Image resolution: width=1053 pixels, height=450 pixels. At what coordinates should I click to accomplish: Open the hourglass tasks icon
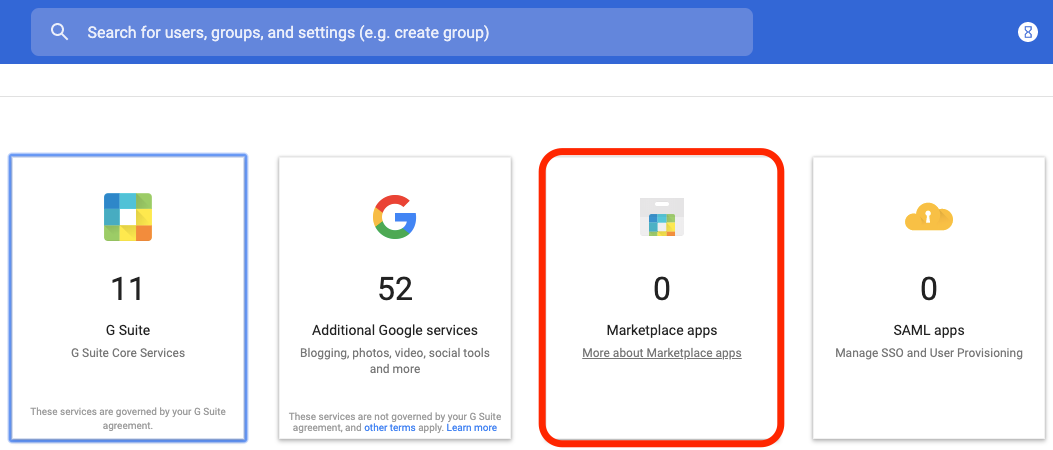1027,32
